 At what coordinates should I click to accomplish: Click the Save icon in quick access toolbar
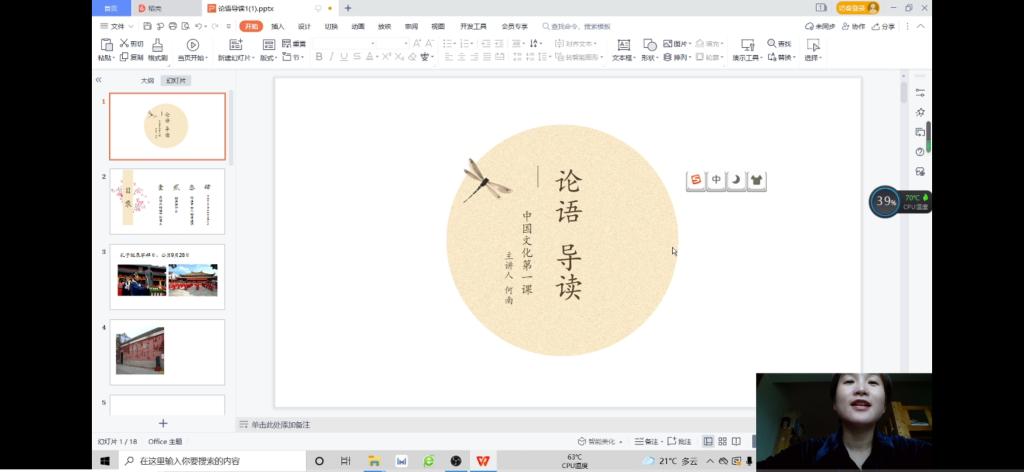pyautogui.click(x=147, y=26)
